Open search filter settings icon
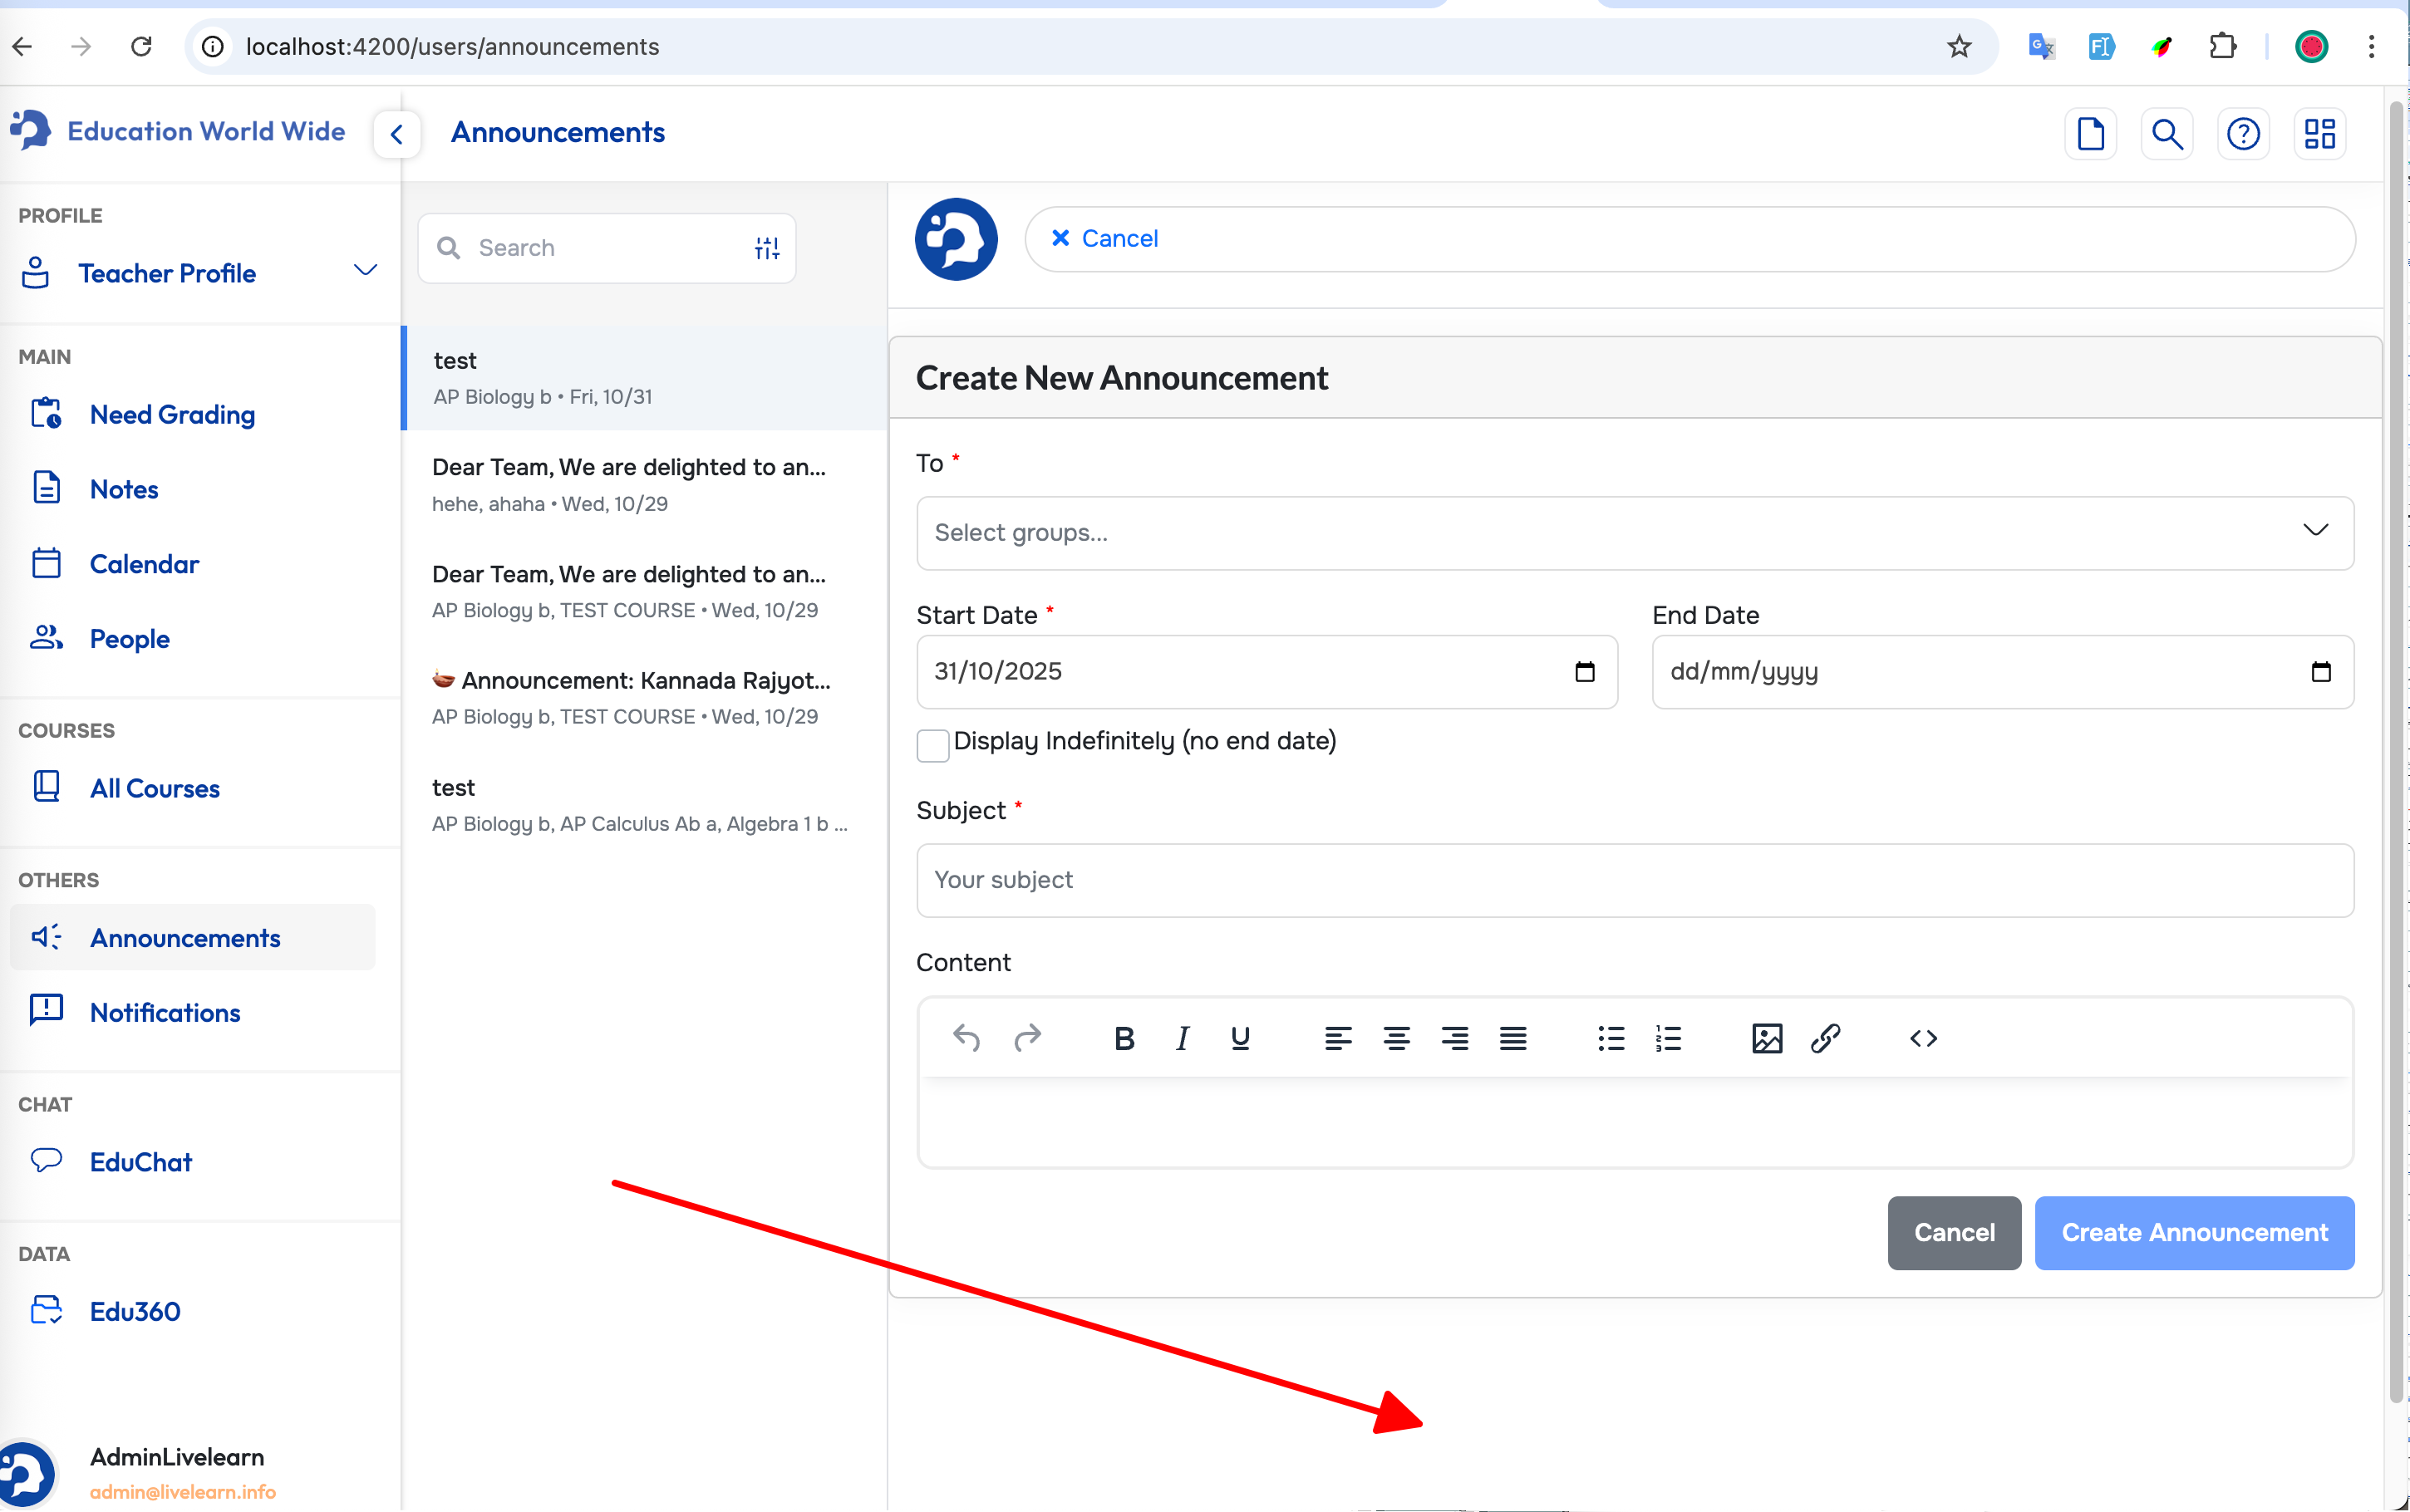The image size is (2410, 1512). click(766, 248)
